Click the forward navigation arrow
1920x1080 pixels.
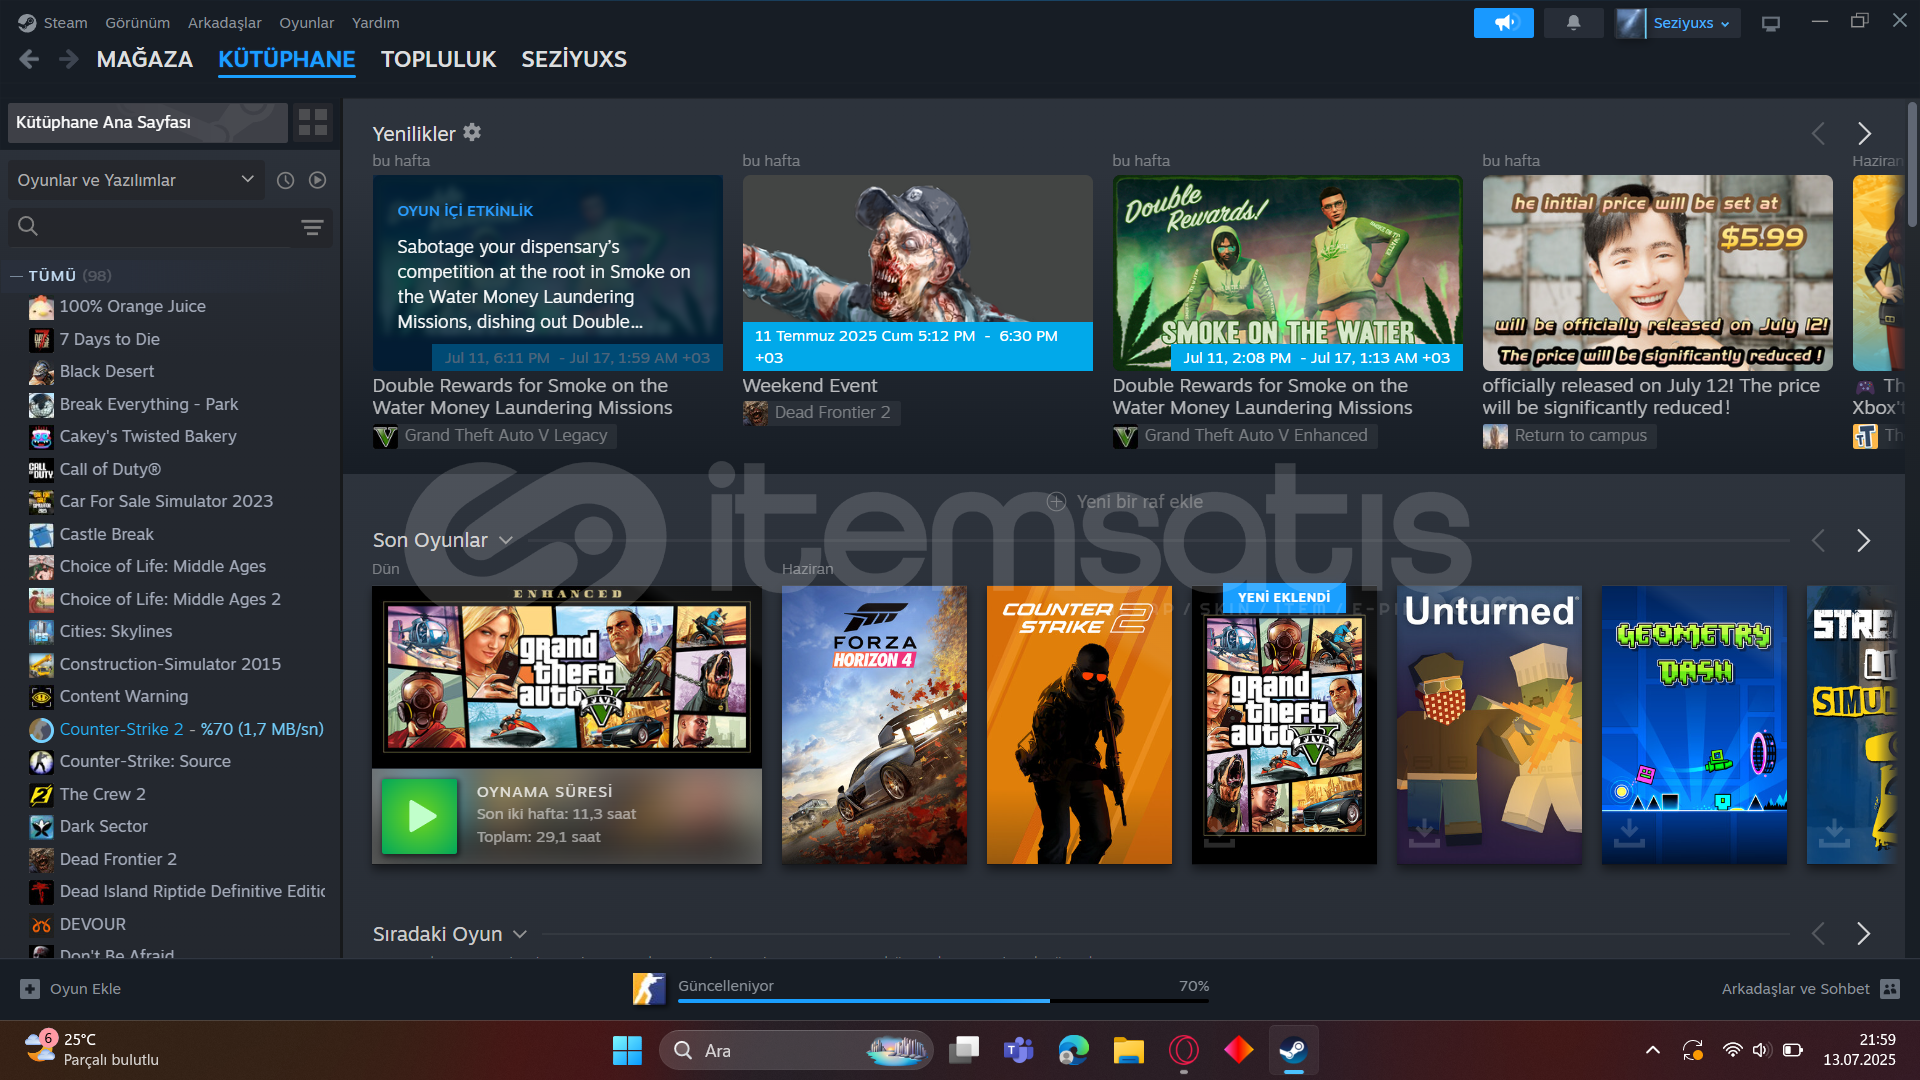68,60
